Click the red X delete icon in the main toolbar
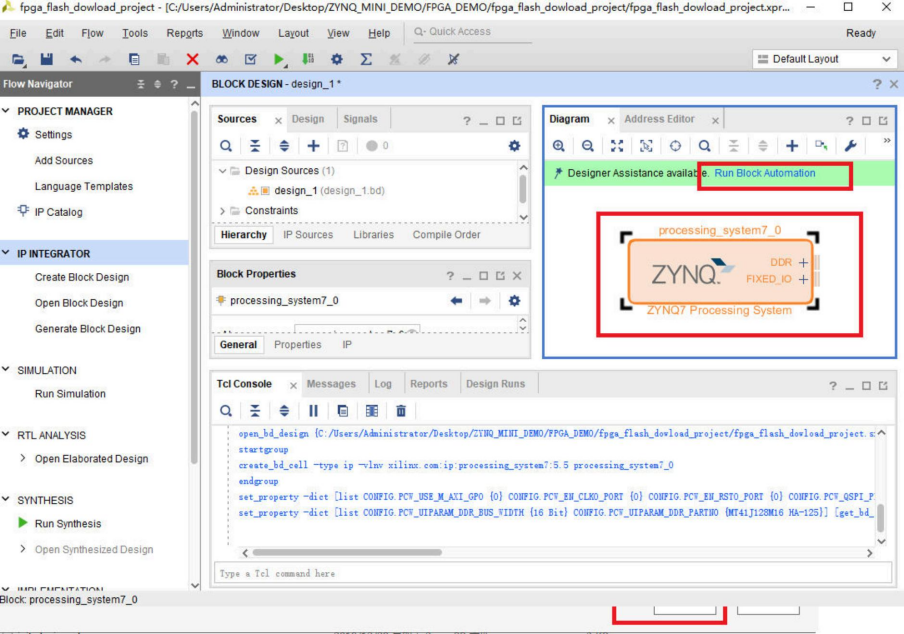 [x=192, y=60]
